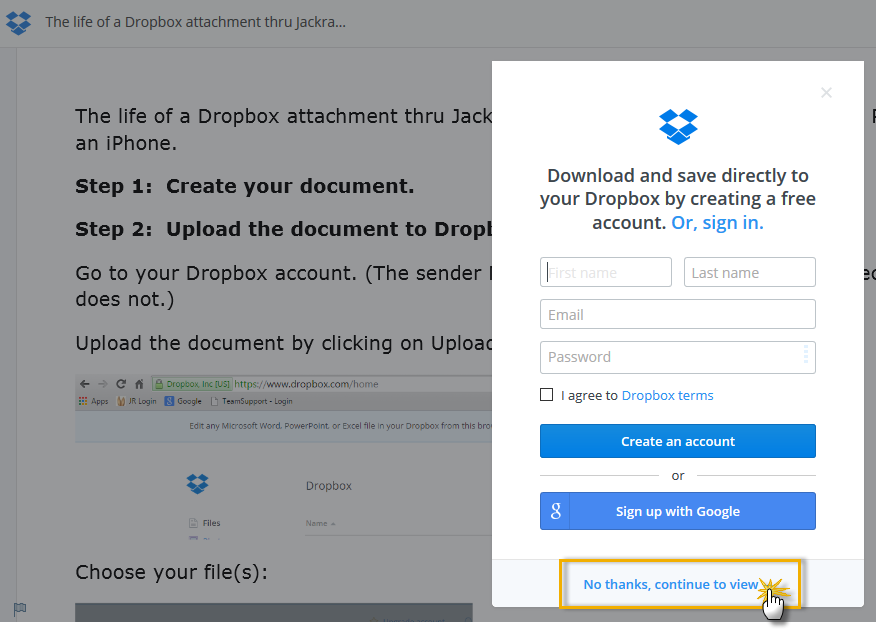Screen dimensions: 878x631
Task: Click the 'Or, sign in.' link
Action: pyautogui.click(x=717, y=223)
